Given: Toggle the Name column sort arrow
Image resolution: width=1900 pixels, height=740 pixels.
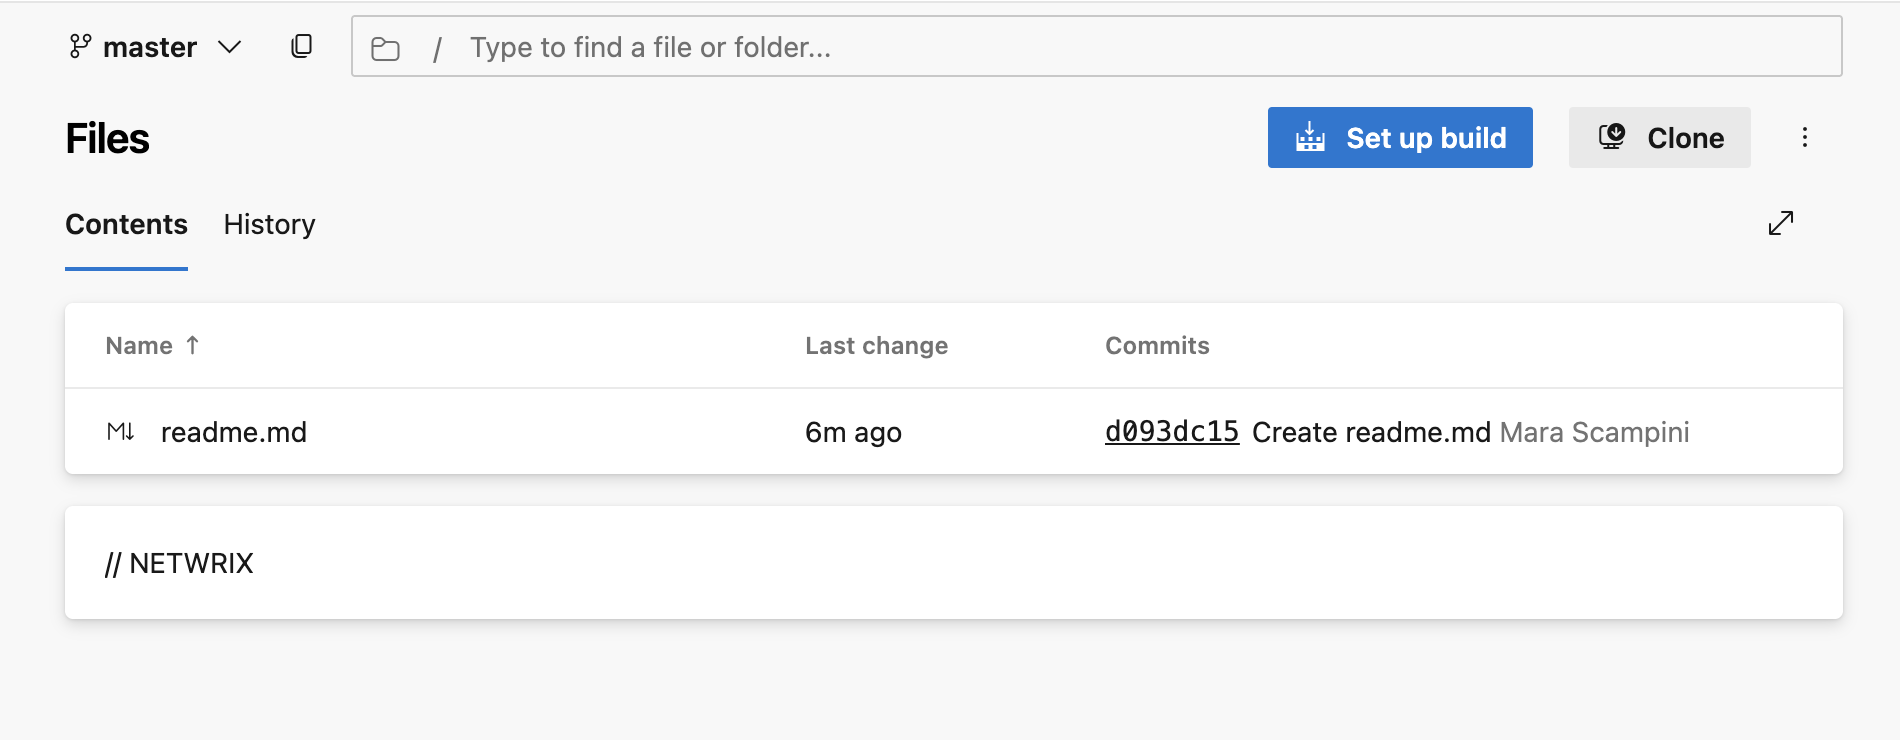Looking at the screenshot, I should pyautogui.click(x=191, y=345).
